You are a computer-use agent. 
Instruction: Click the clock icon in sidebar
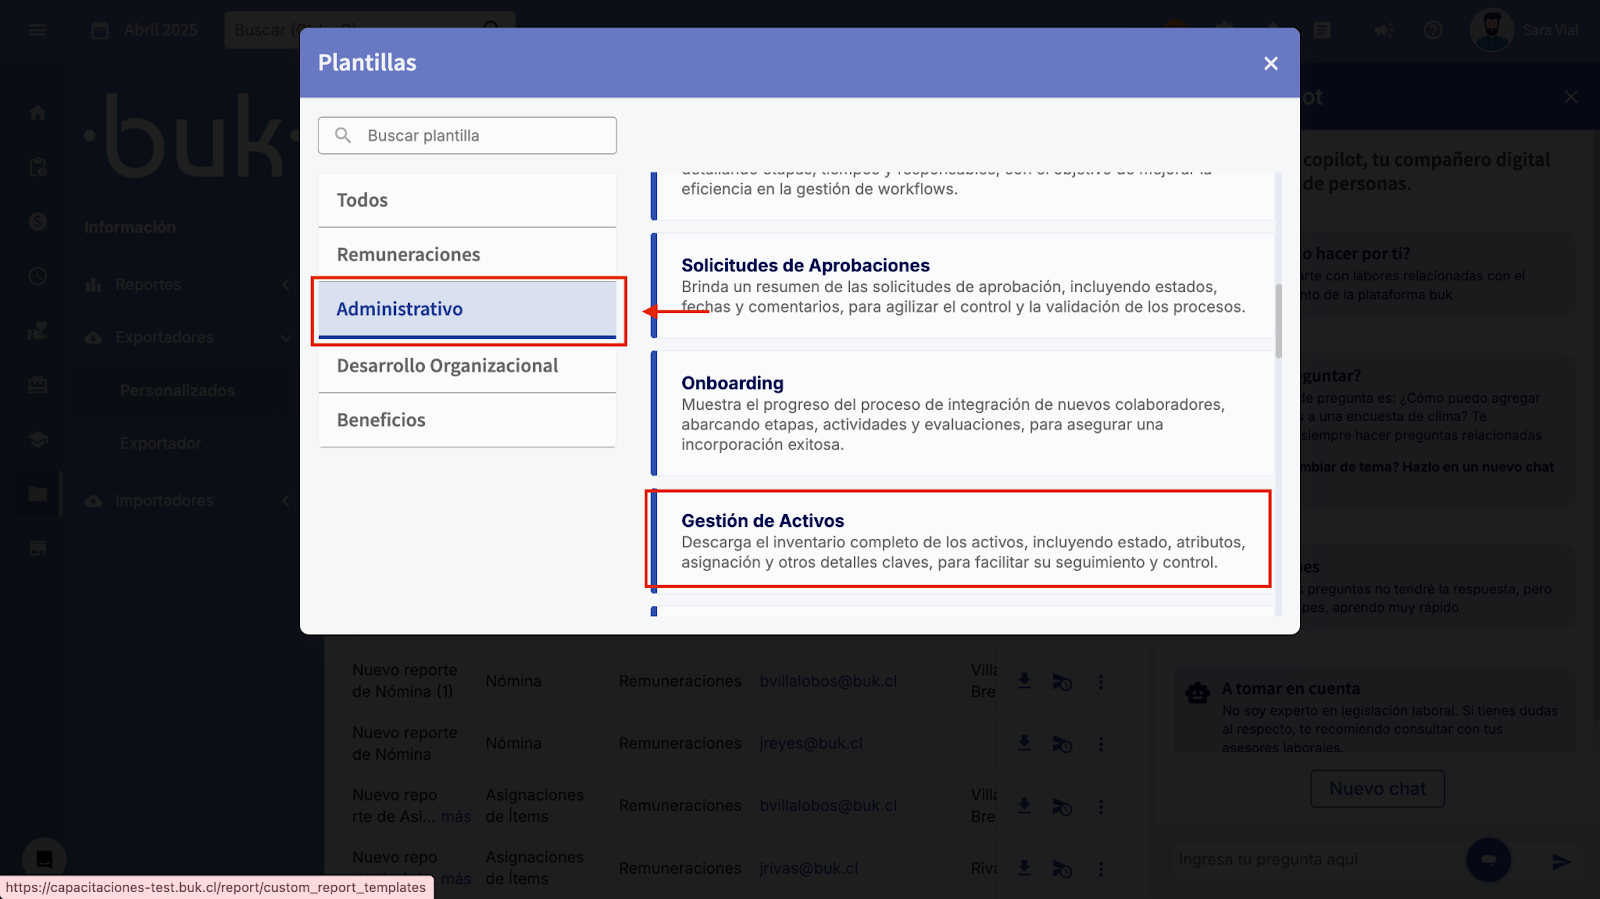tap(38, 276)
